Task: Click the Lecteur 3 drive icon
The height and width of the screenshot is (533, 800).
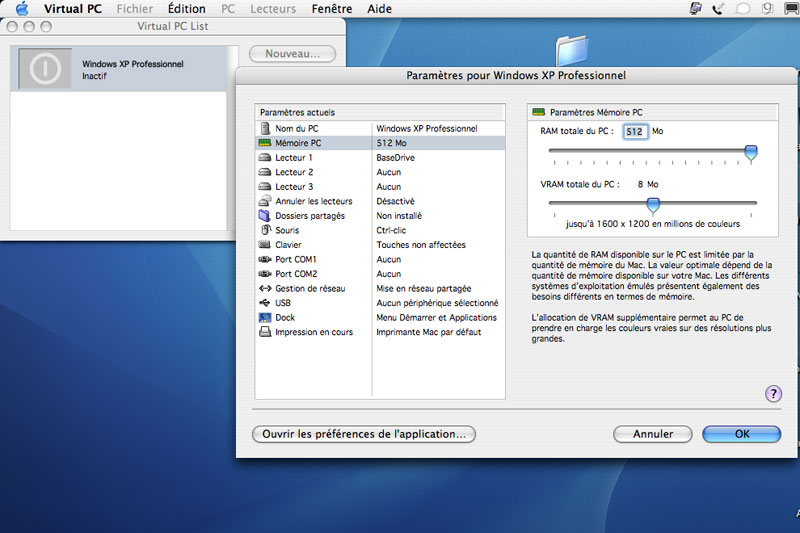Action: pos(265,187)
